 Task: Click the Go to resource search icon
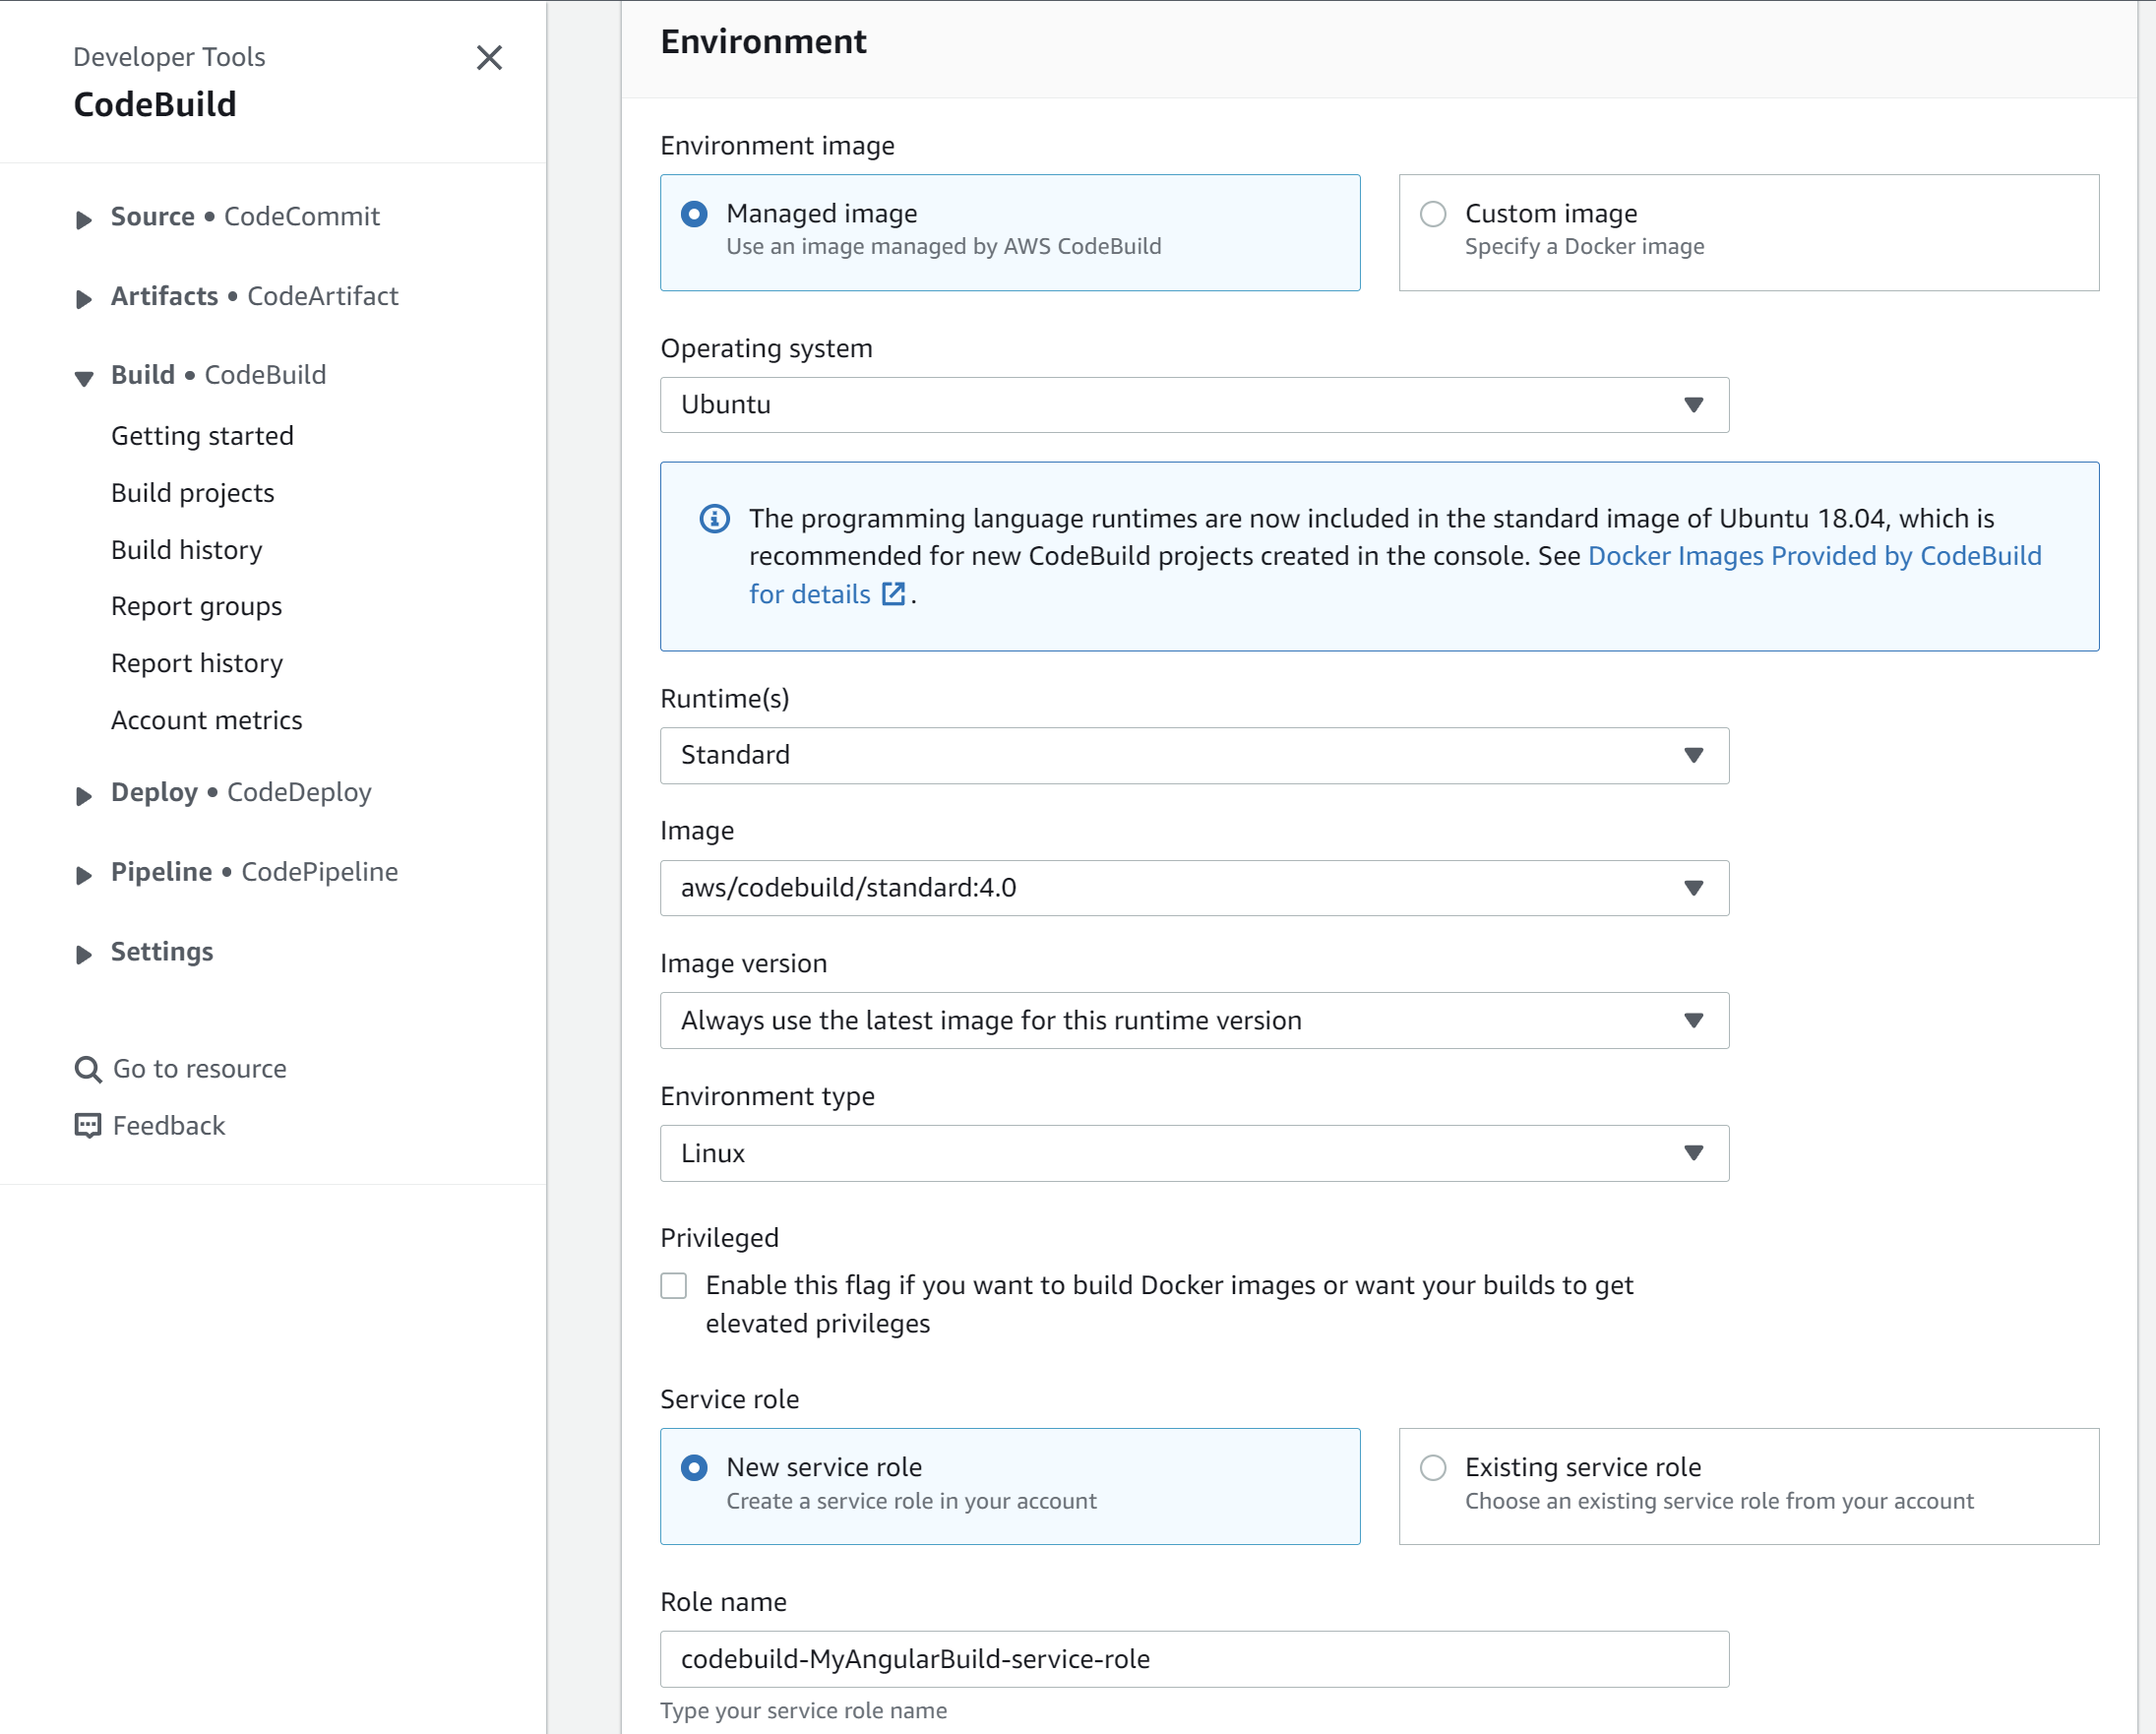coord(87,1068)
